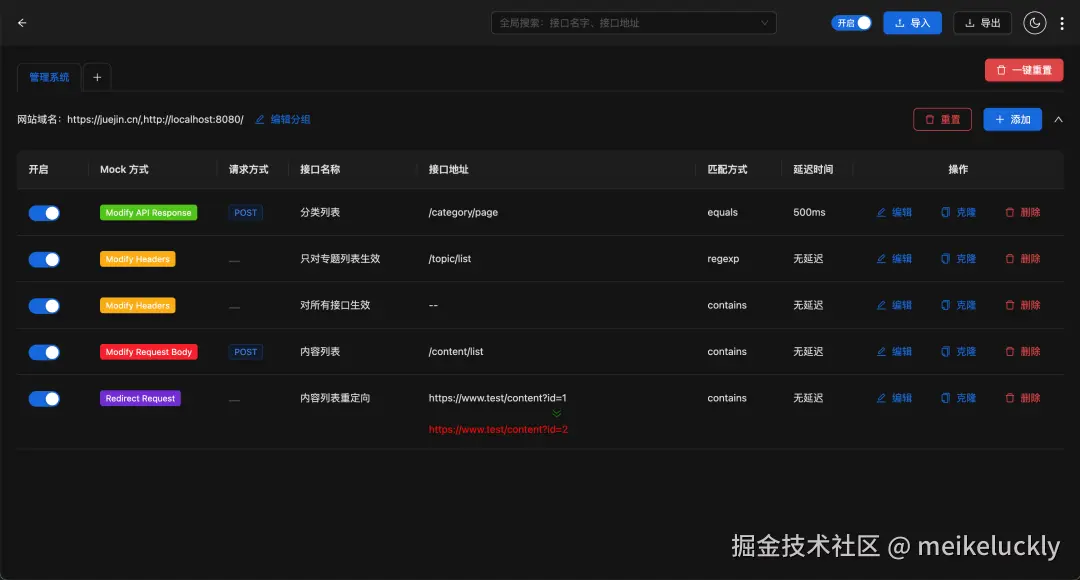This screenshot has width=1080, height=580.
Task: Toggle the switch for /category/page row
Action: pos(44,213)
